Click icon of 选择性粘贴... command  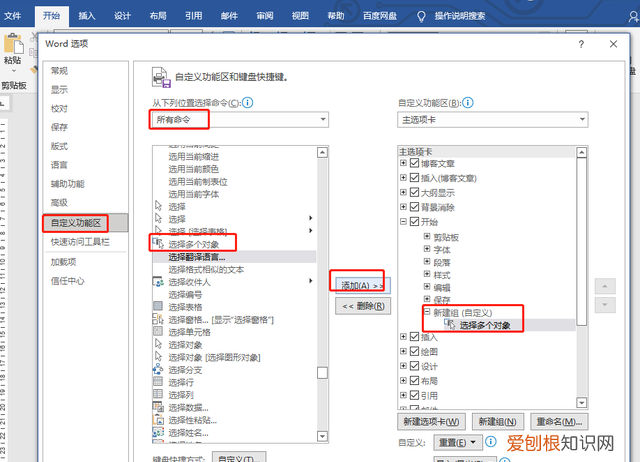coord(158,420)
